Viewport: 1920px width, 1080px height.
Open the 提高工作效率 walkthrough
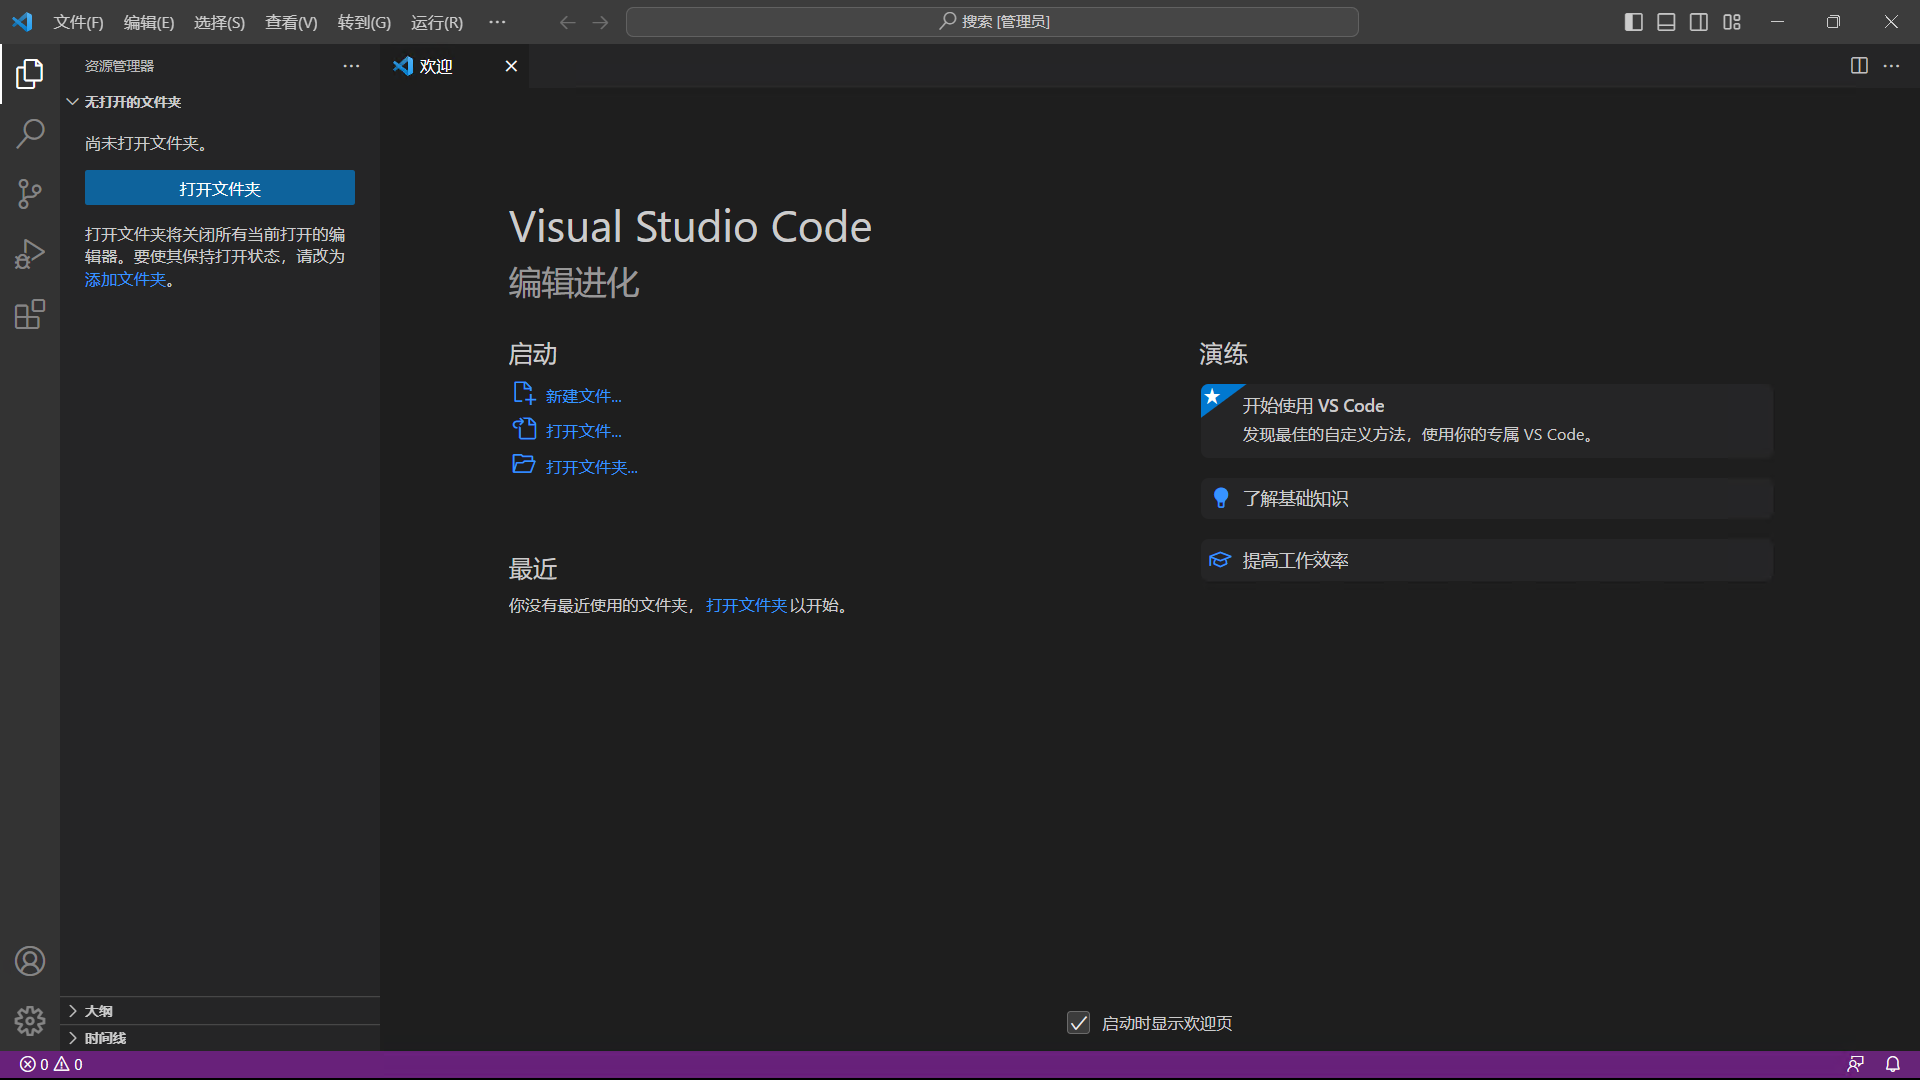click(x=1486, y=560)
